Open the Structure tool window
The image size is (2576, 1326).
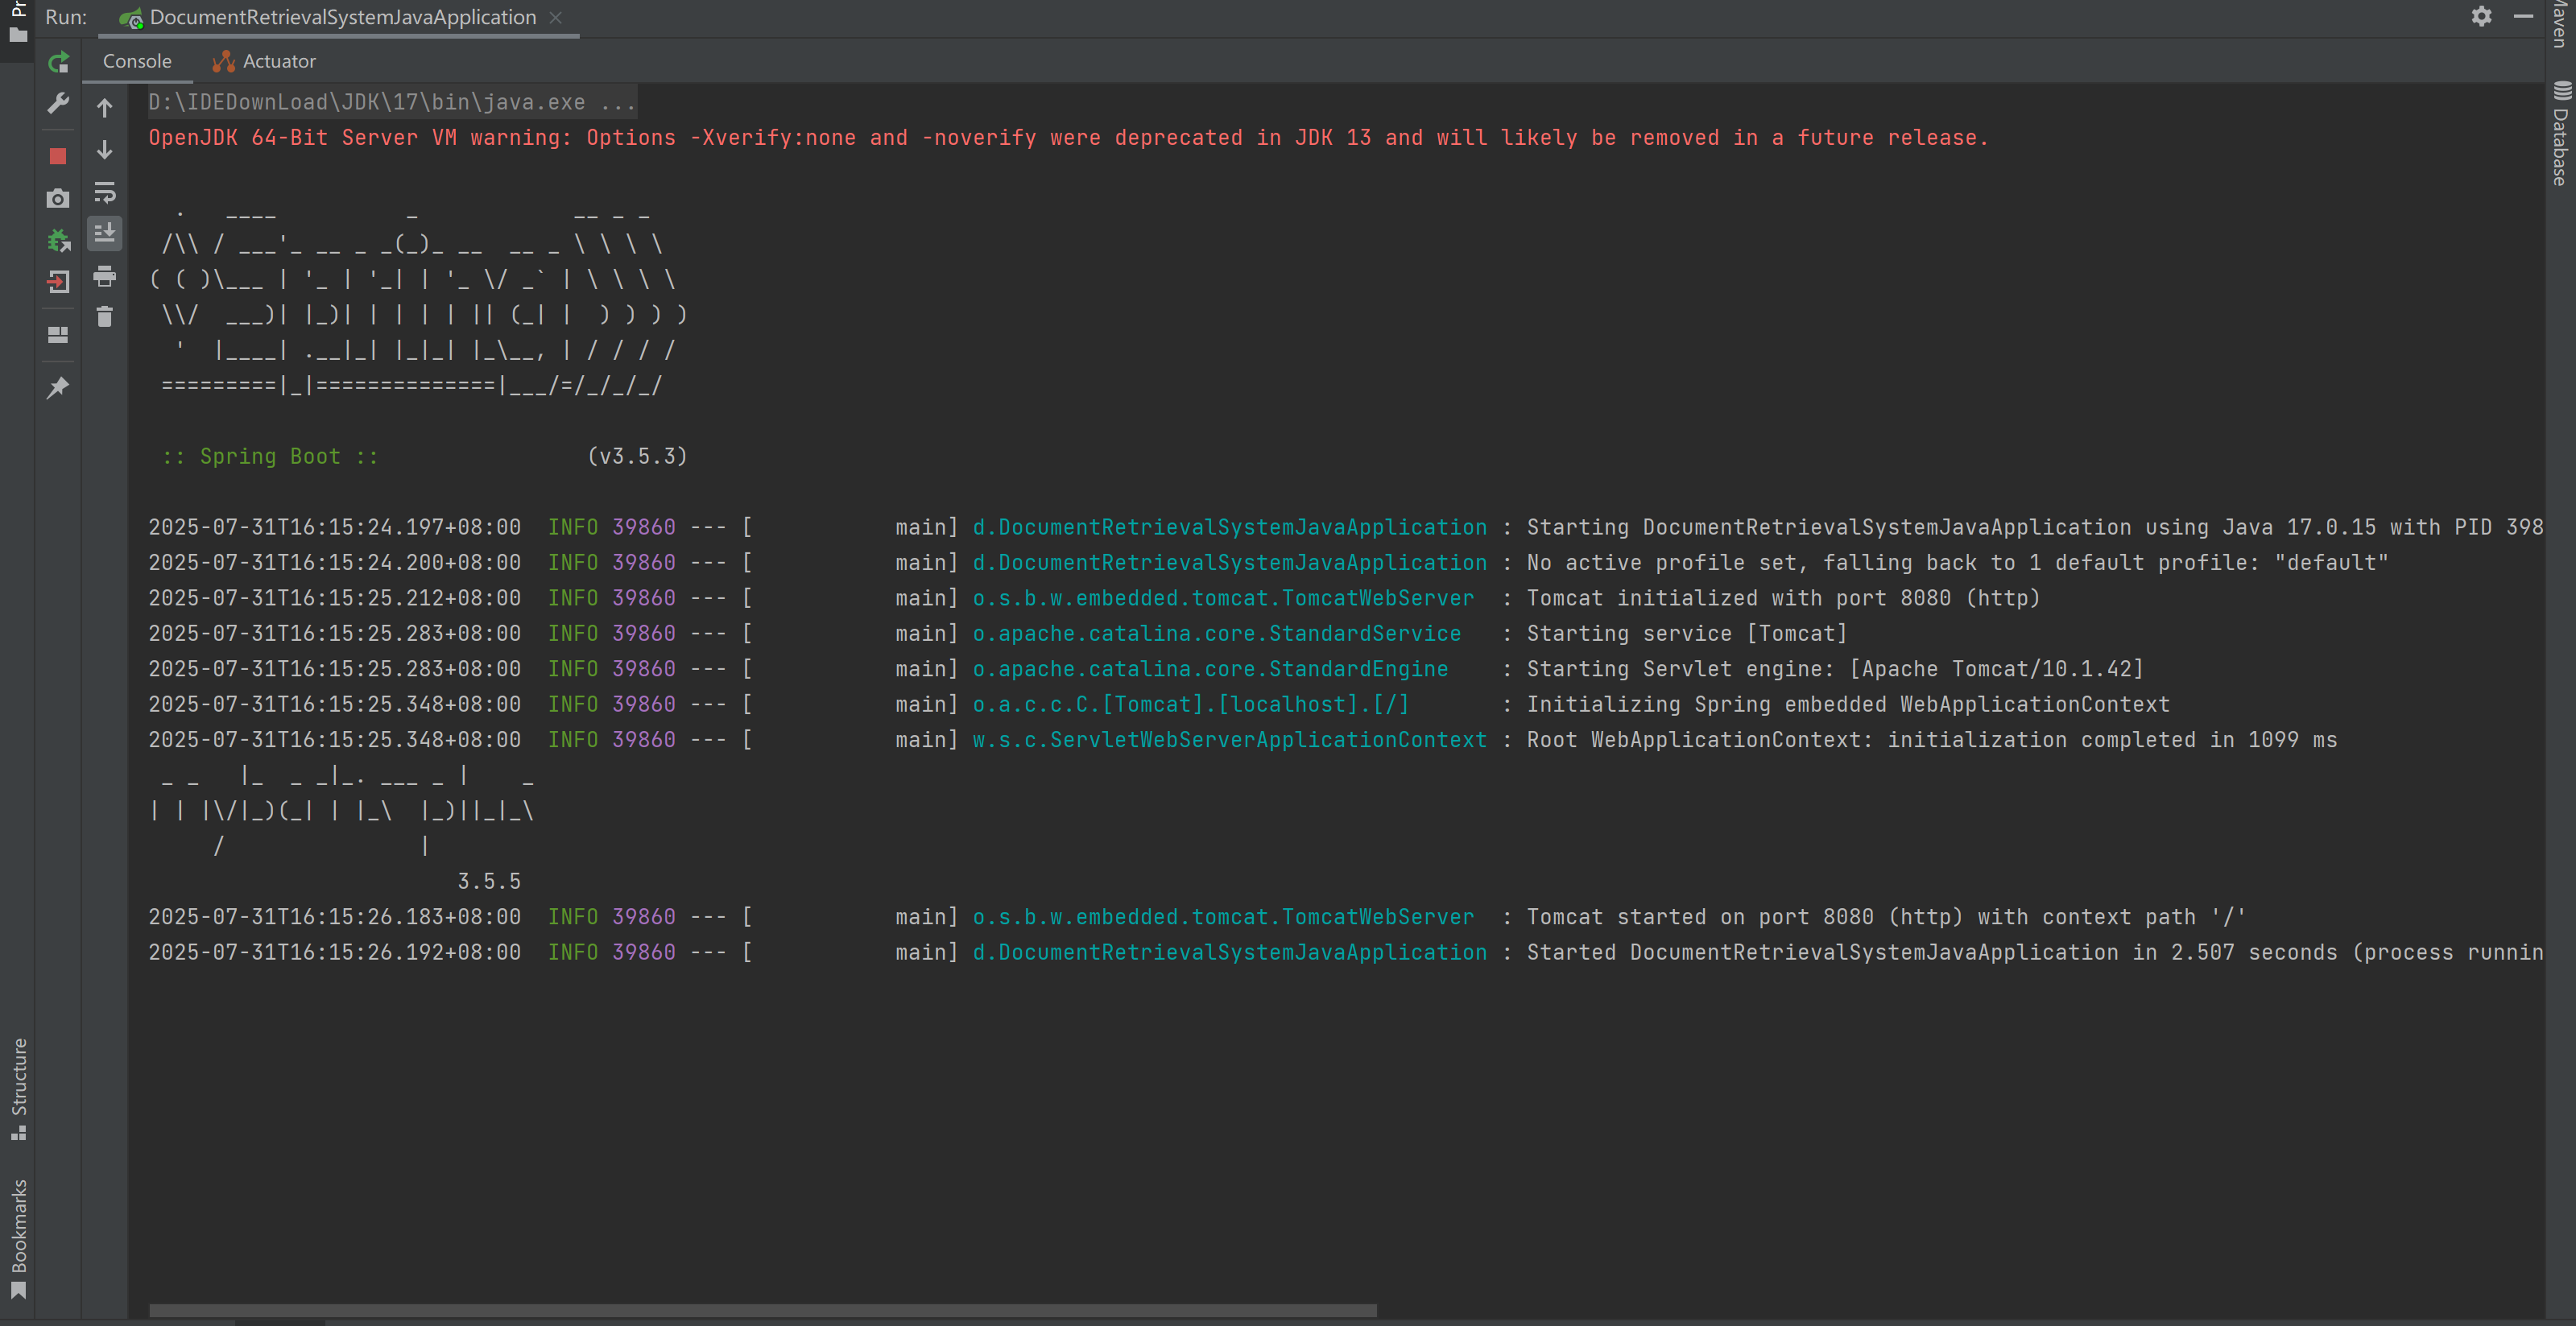point(18,1089)
